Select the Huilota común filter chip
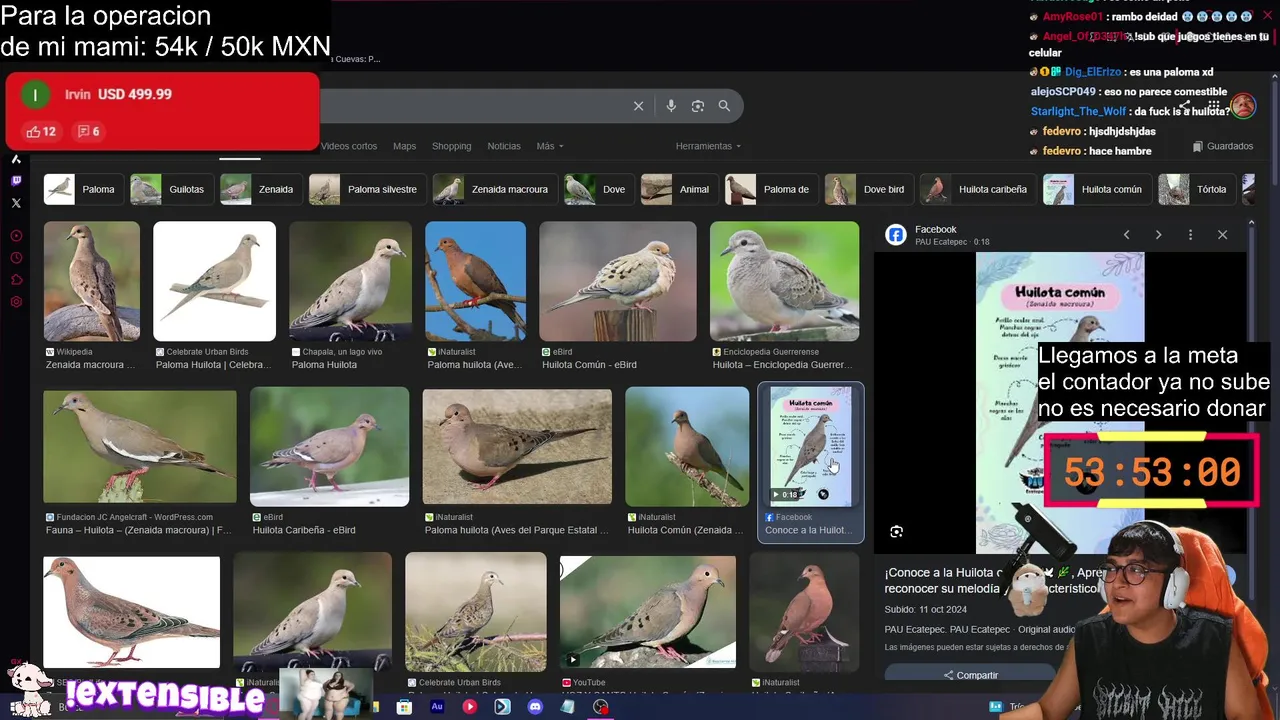 click(1096, 189)
